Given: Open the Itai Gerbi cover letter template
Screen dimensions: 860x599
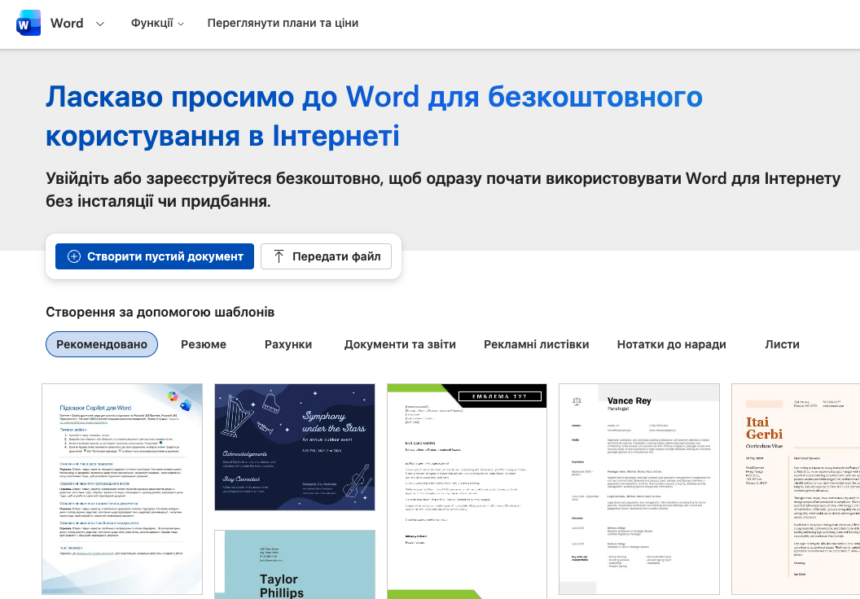Looking at the screenshot, I should click(x=795, y=489).
